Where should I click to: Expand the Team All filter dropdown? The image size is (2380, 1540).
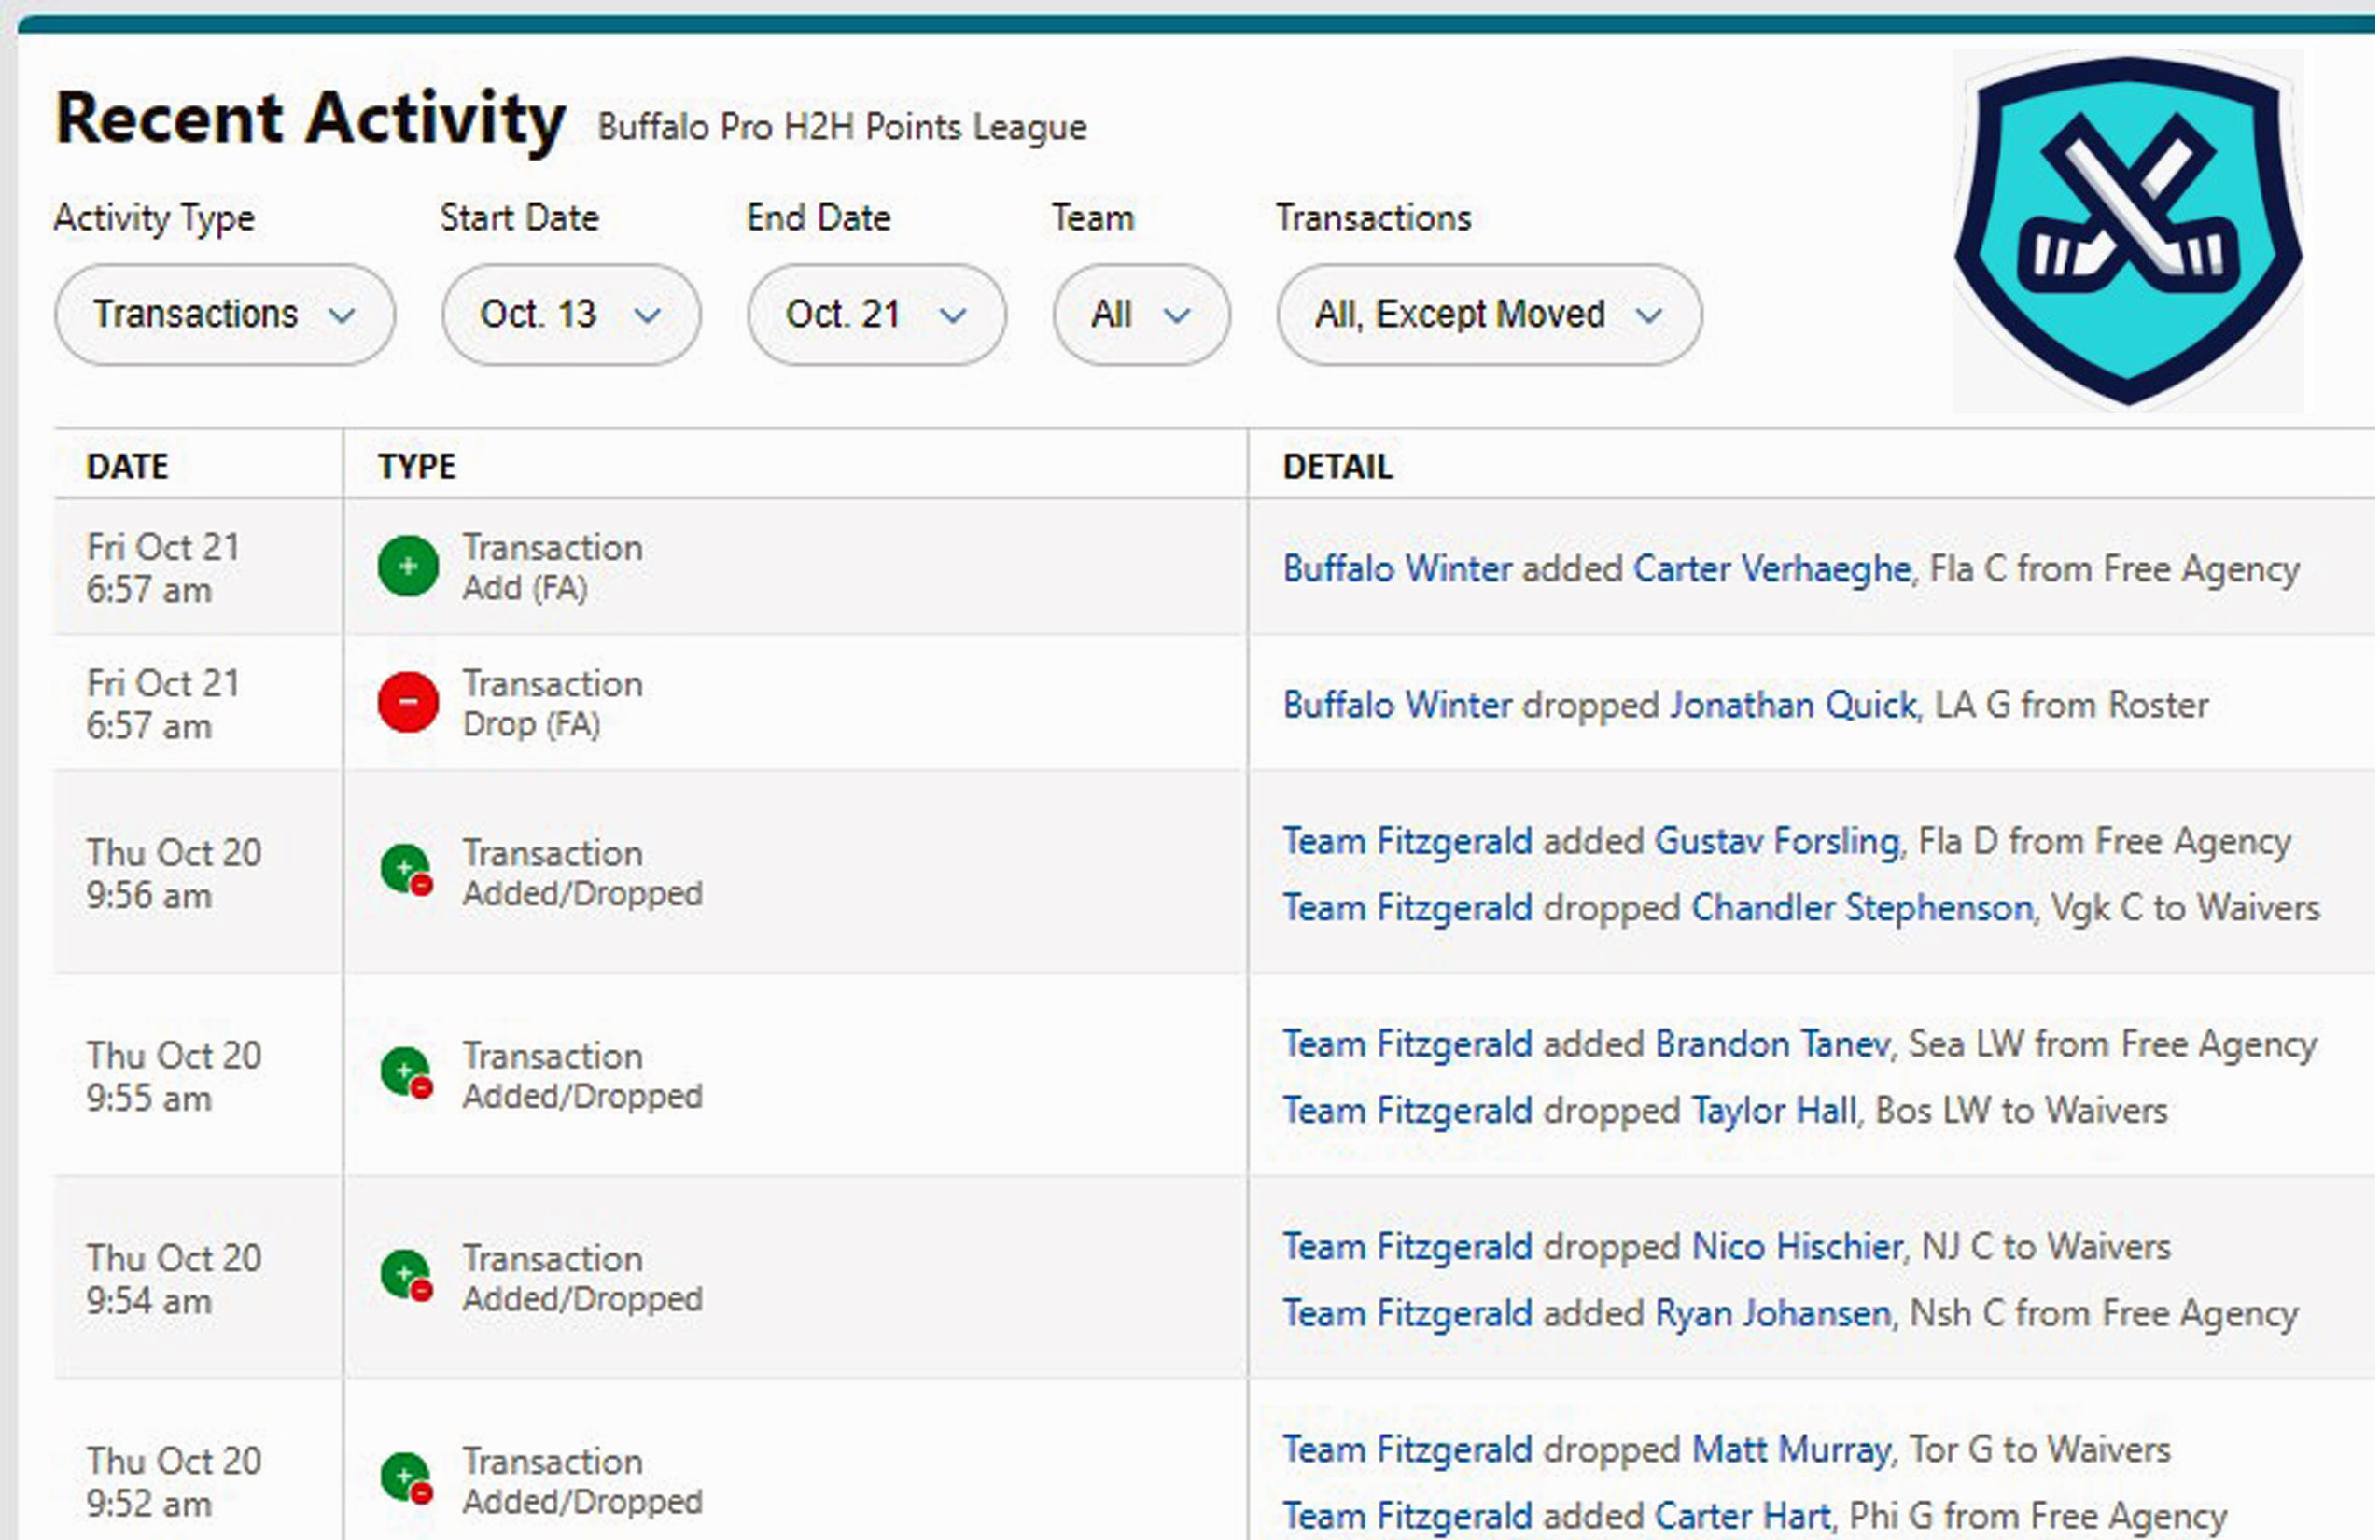coord(1140,315)
